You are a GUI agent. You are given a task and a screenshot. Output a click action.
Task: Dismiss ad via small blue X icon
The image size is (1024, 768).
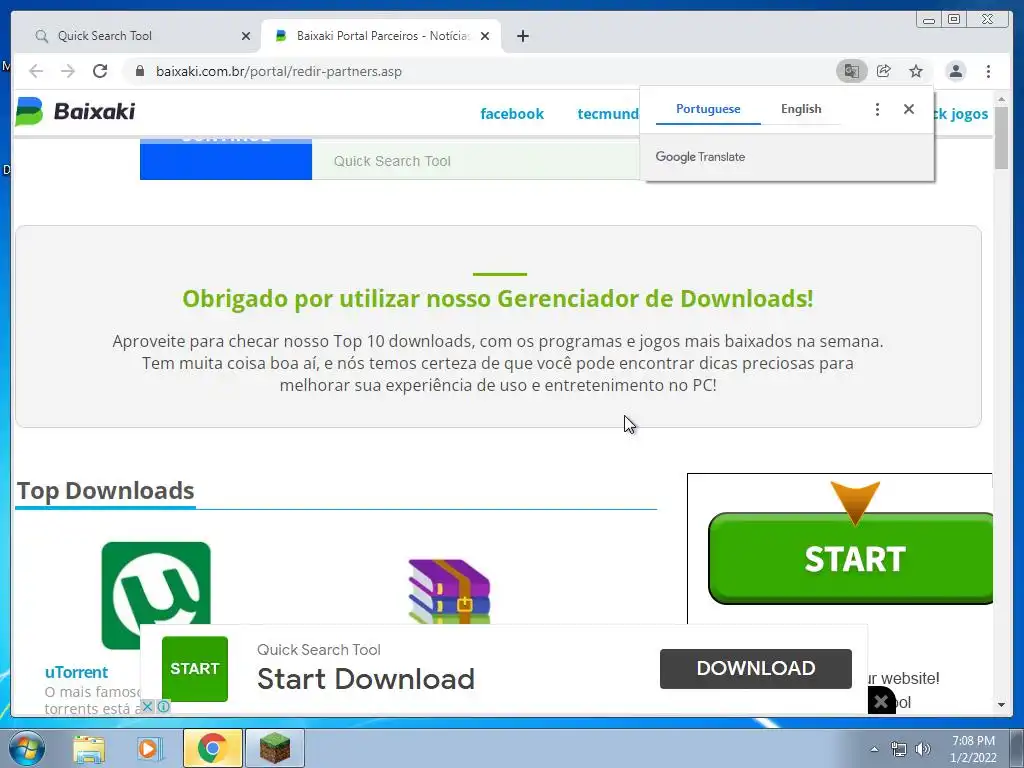click(148, 706)
